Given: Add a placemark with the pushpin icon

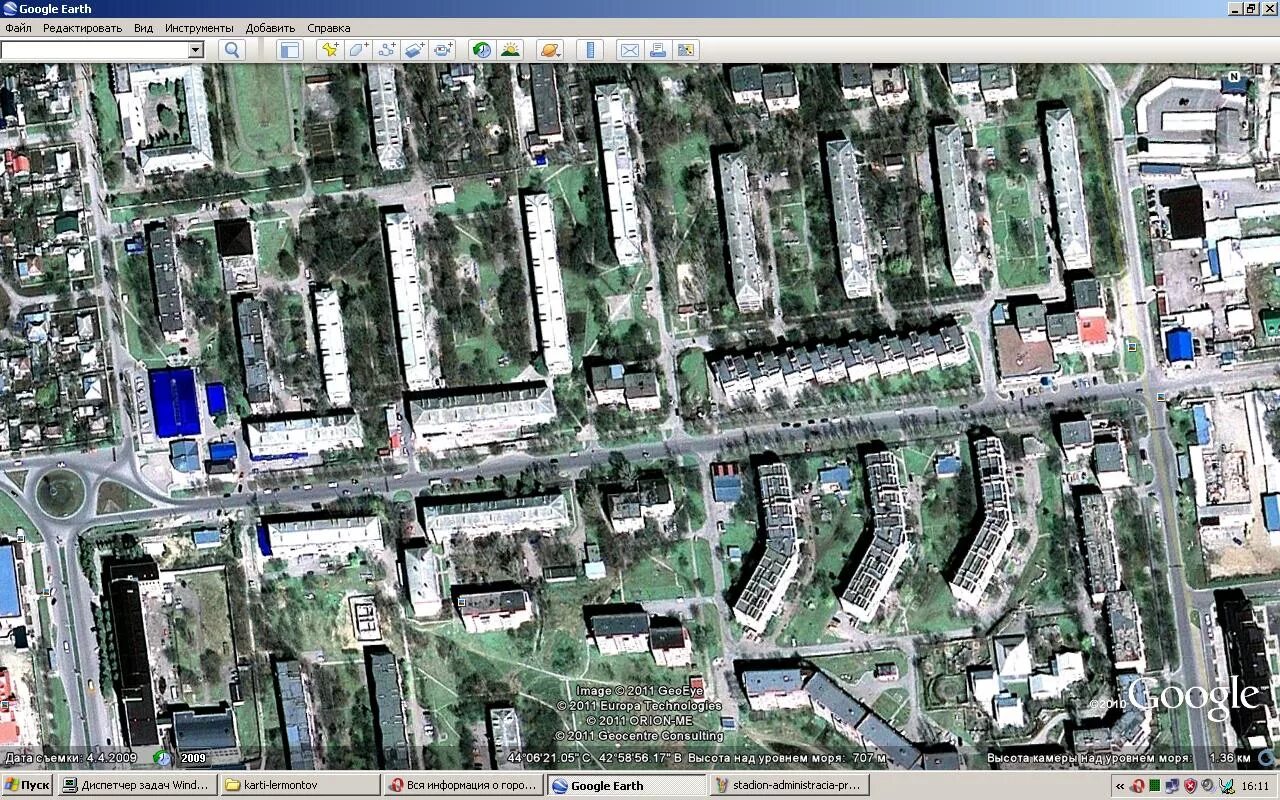Looking at the screenshot, I should coord(329,49).
